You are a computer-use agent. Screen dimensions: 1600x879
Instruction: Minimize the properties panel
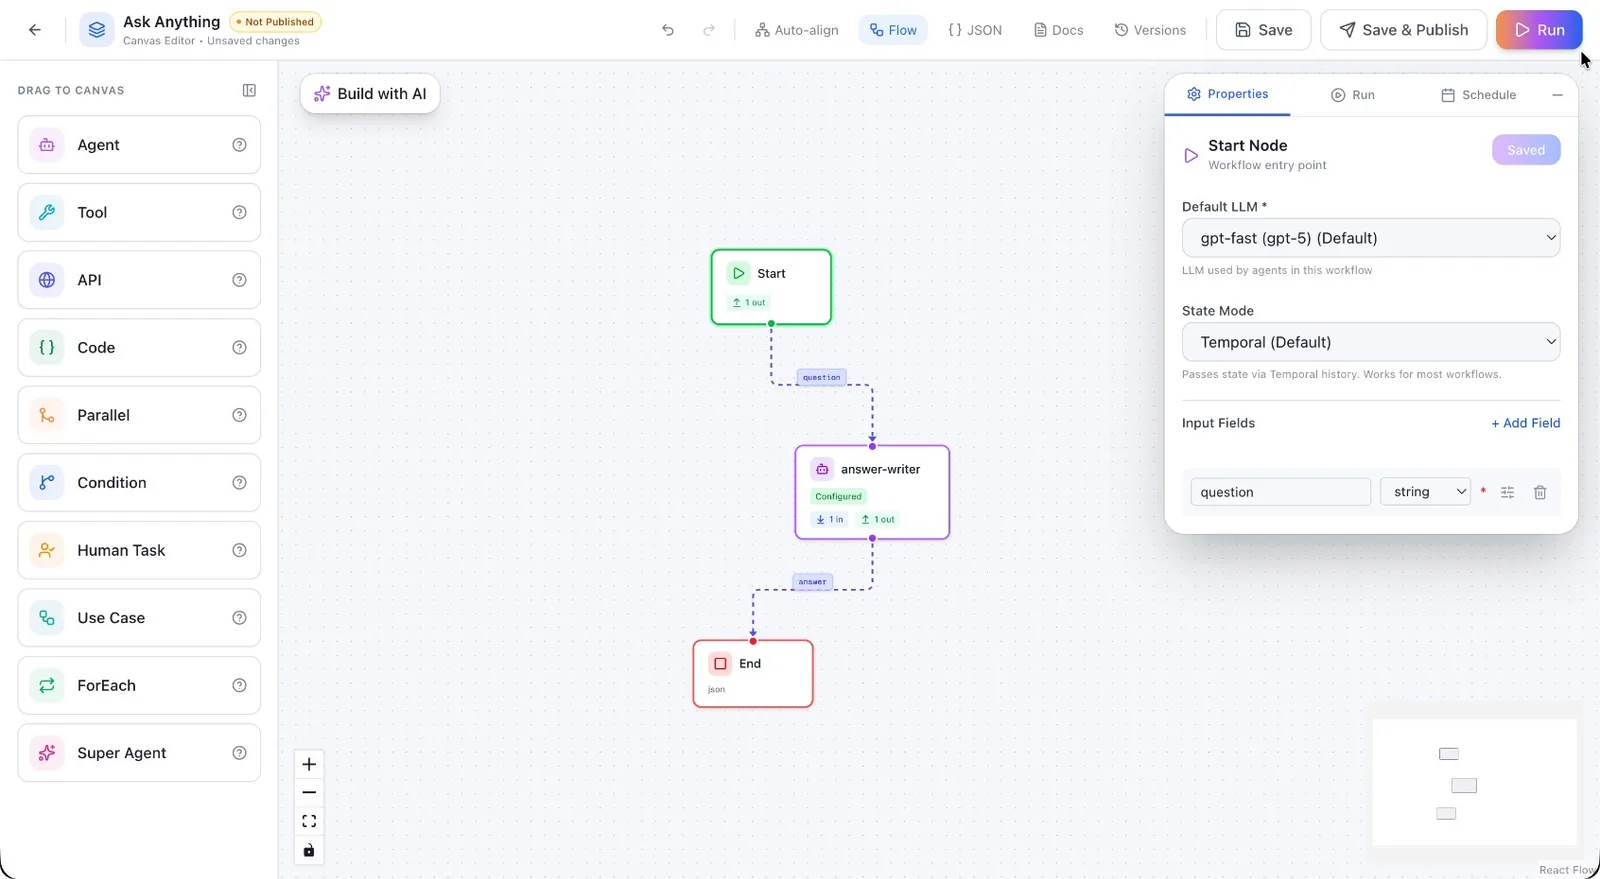1557,95
